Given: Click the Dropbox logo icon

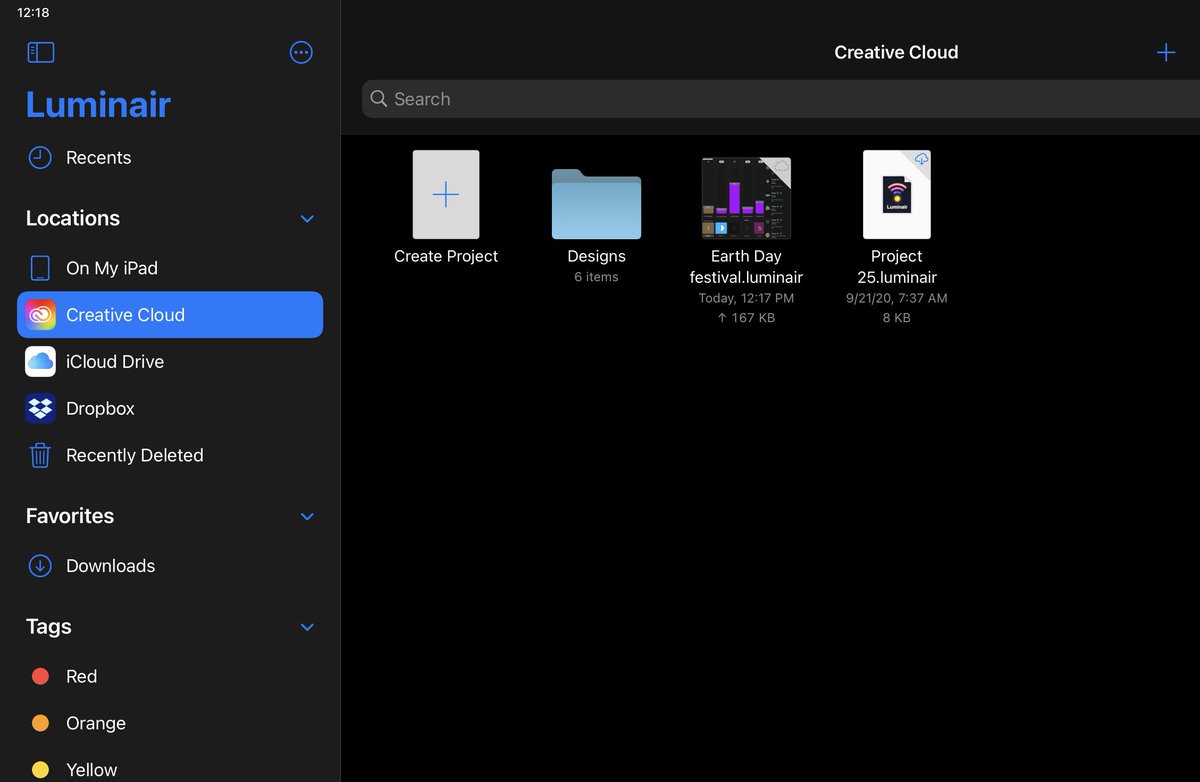Looking at the screenshot, I should click(x=40, y=408).
